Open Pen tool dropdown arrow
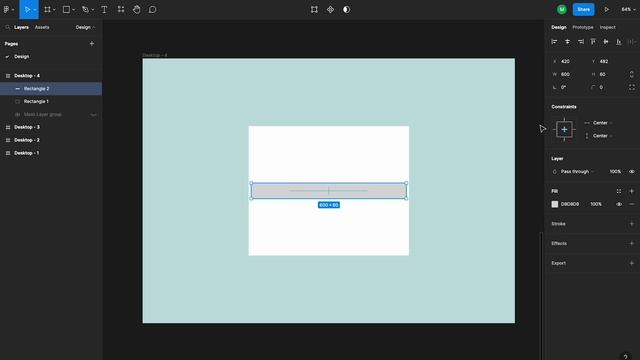The image size is (640, 360). [93, 10]
